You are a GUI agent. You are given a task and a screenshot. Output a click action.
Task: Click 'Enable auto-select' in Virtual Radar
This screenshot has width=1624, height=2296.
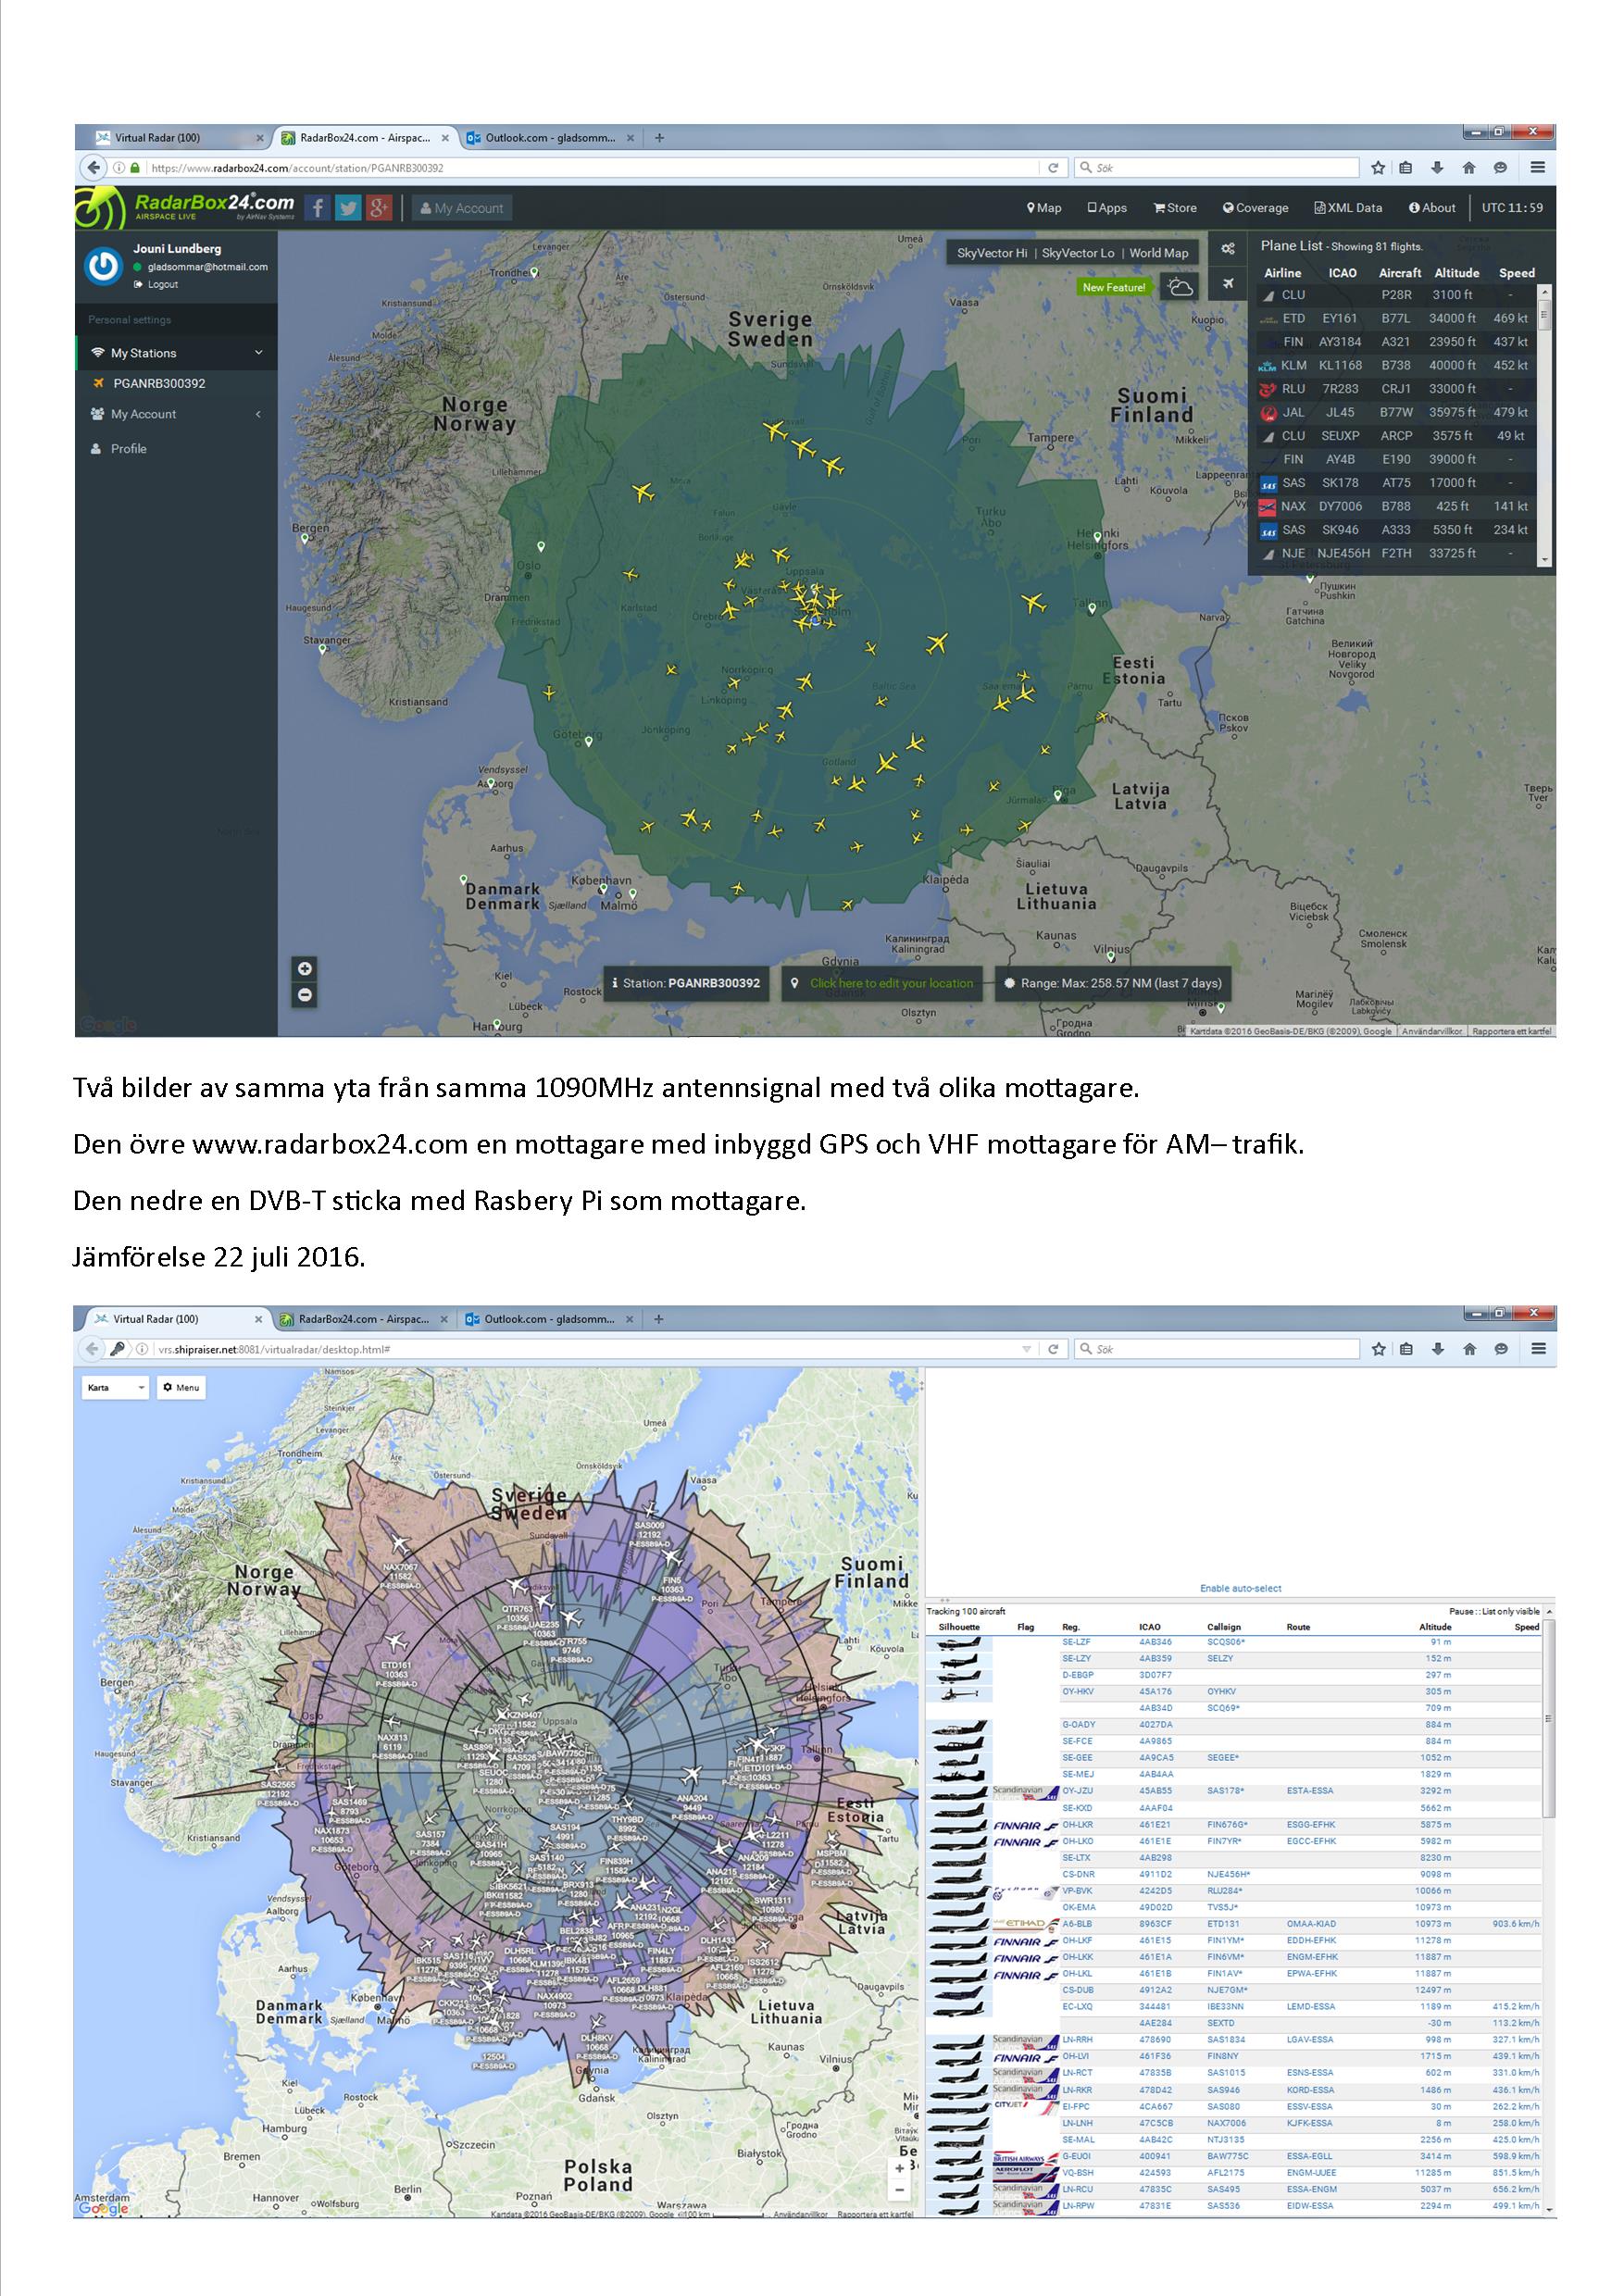pyautogui.click(x=1240, y=1588)
